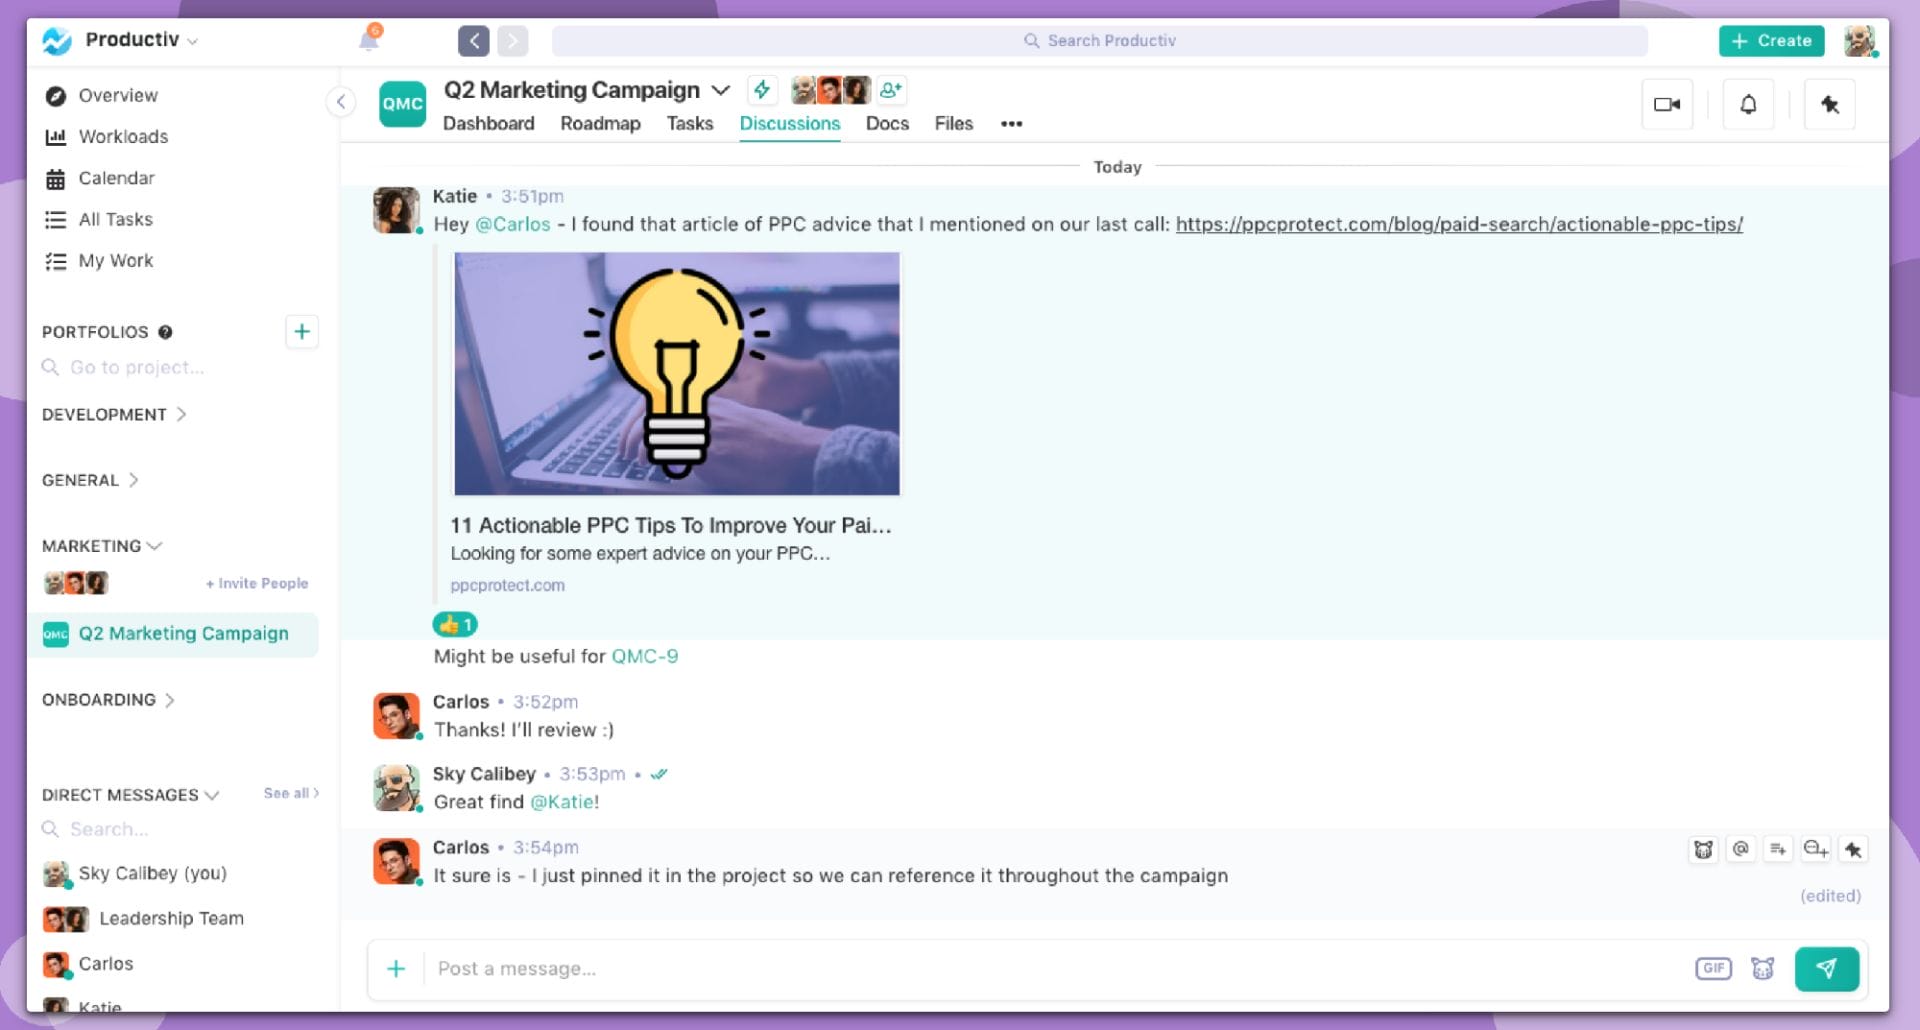Send message with paper plane button

point(1826,968)
